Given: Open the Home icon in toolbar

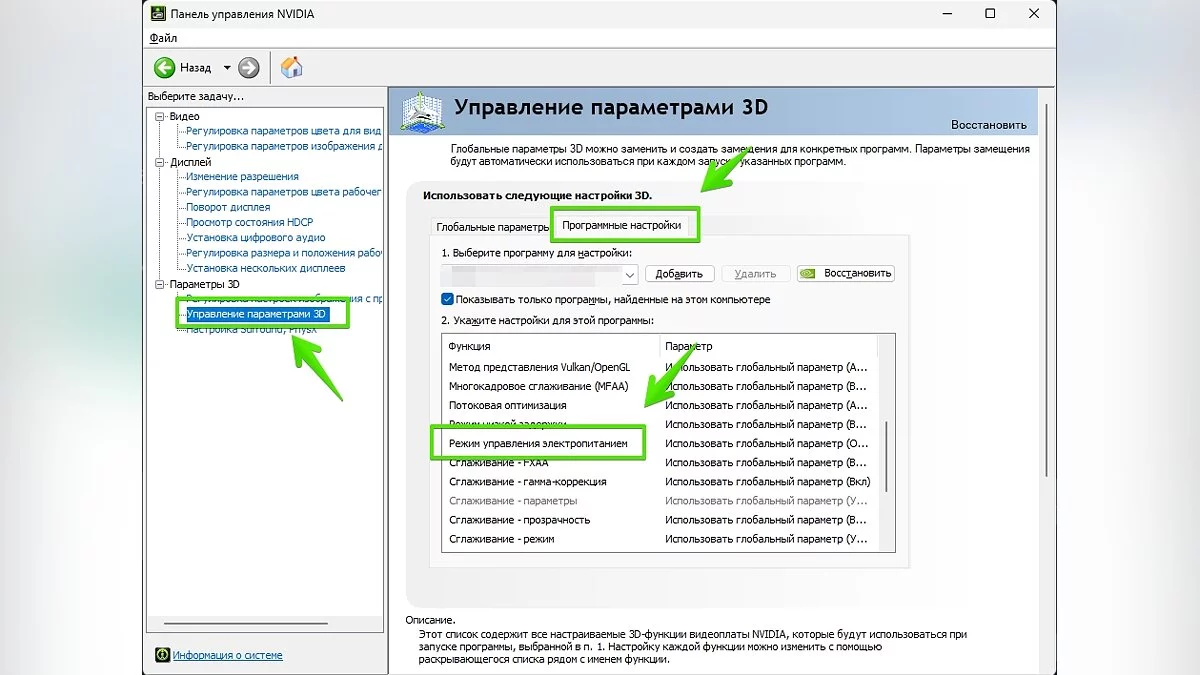Looking at the screenshot, I should pos(291,68).
